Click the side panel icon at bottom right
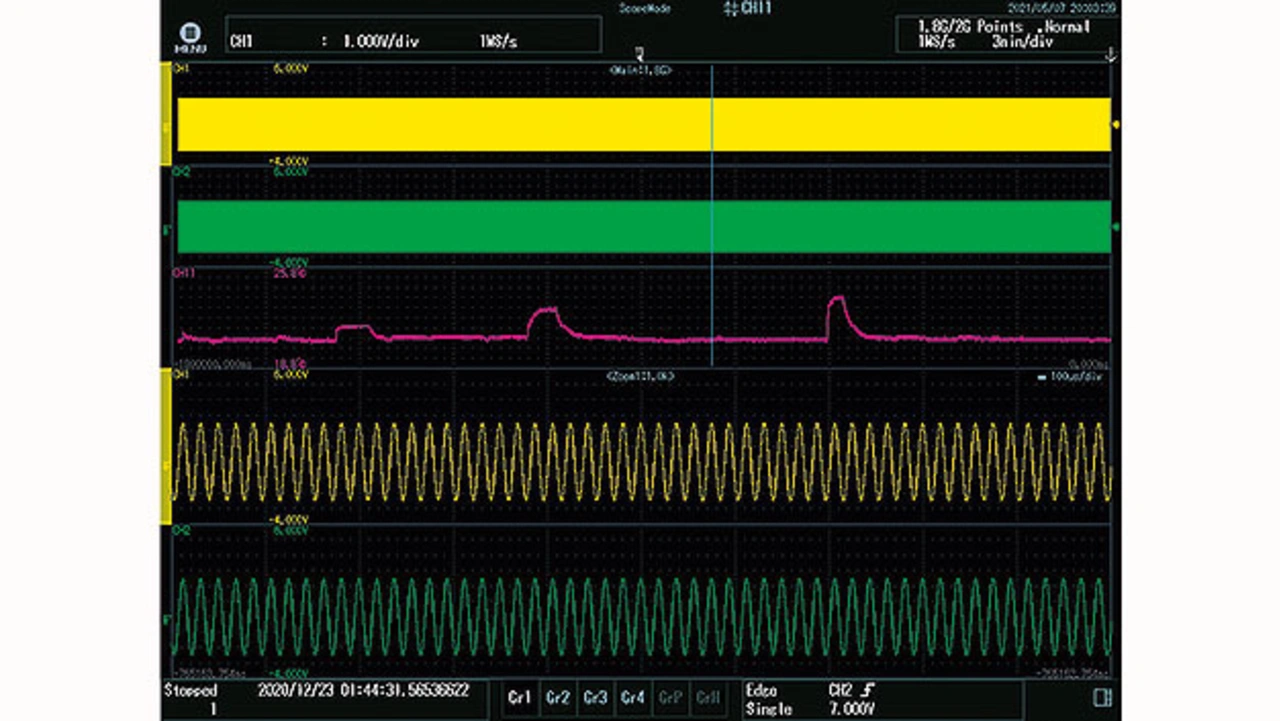The image size is (1280, 721). click(1101, 697)
